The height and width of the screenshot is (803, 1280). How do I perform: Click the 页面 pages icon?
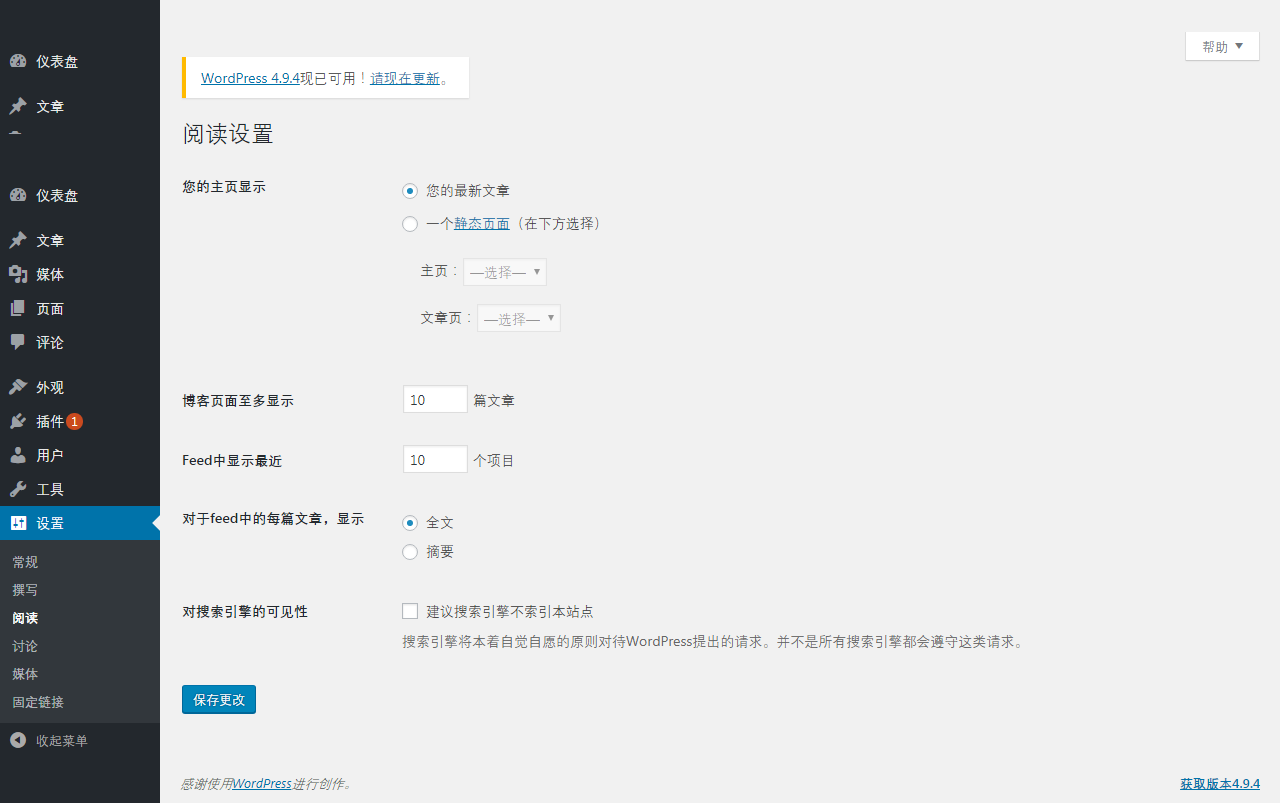point(18,308)
